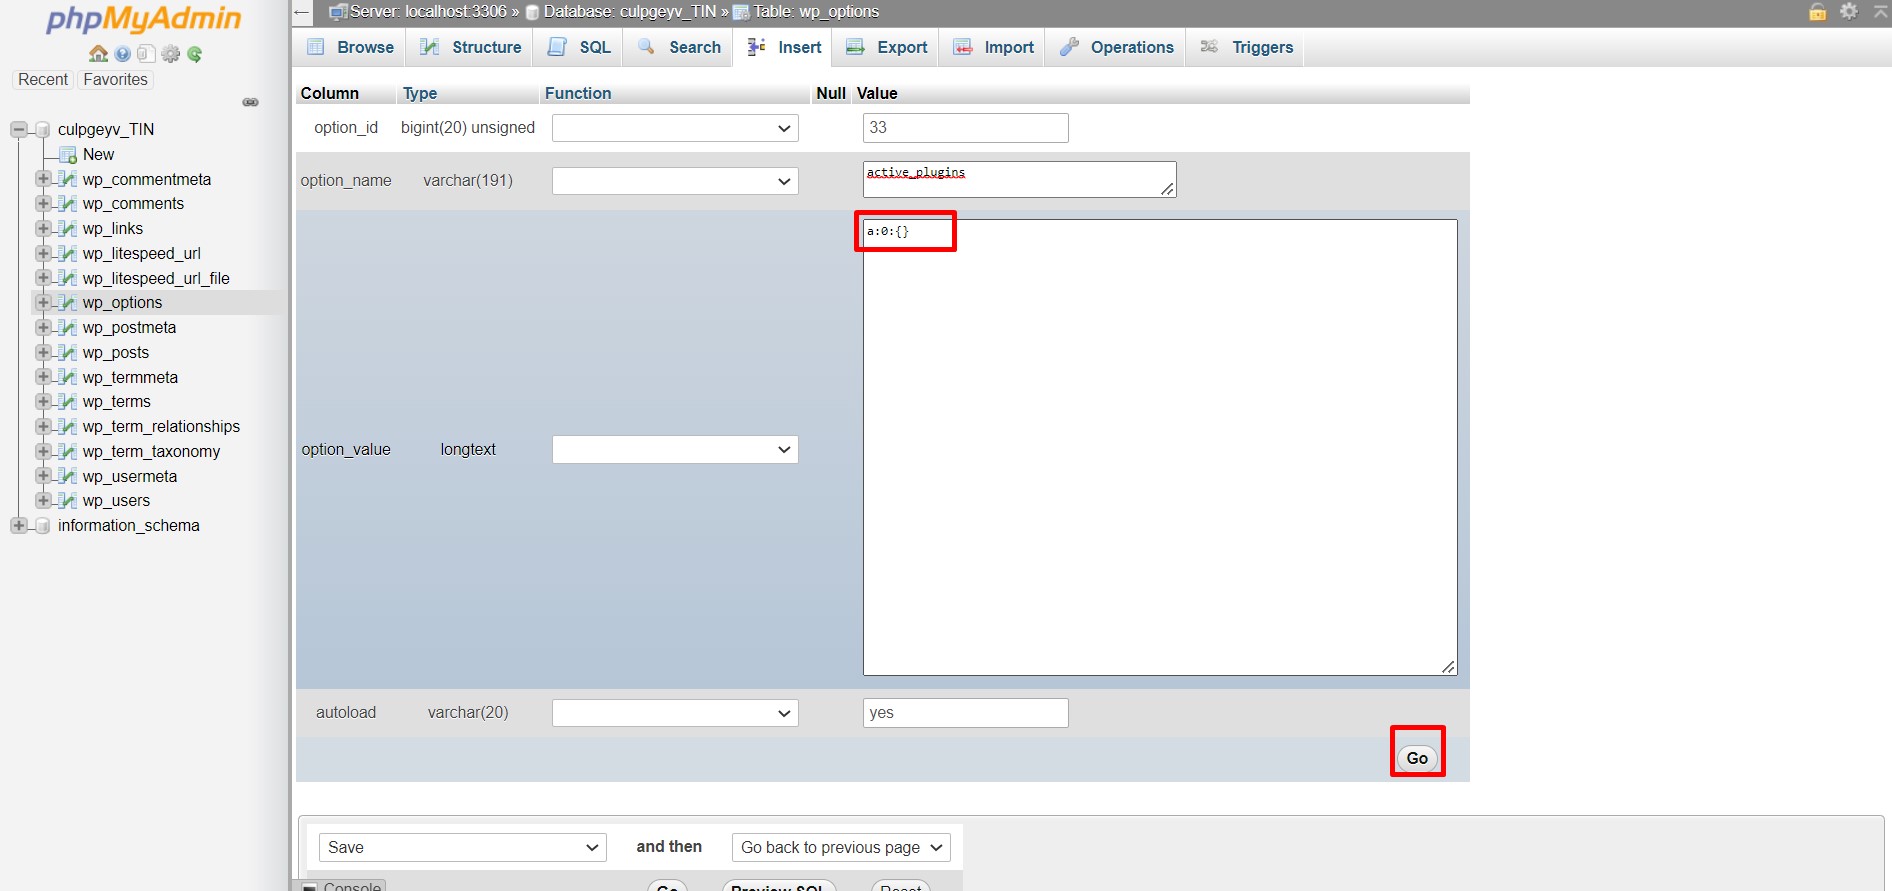Click table icon beside wp_posts

[67, 352]
